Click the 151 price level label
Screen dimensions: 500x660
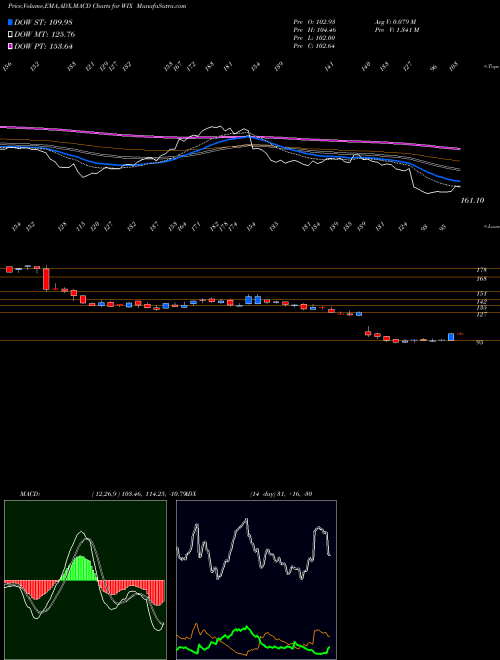[481, 294]
